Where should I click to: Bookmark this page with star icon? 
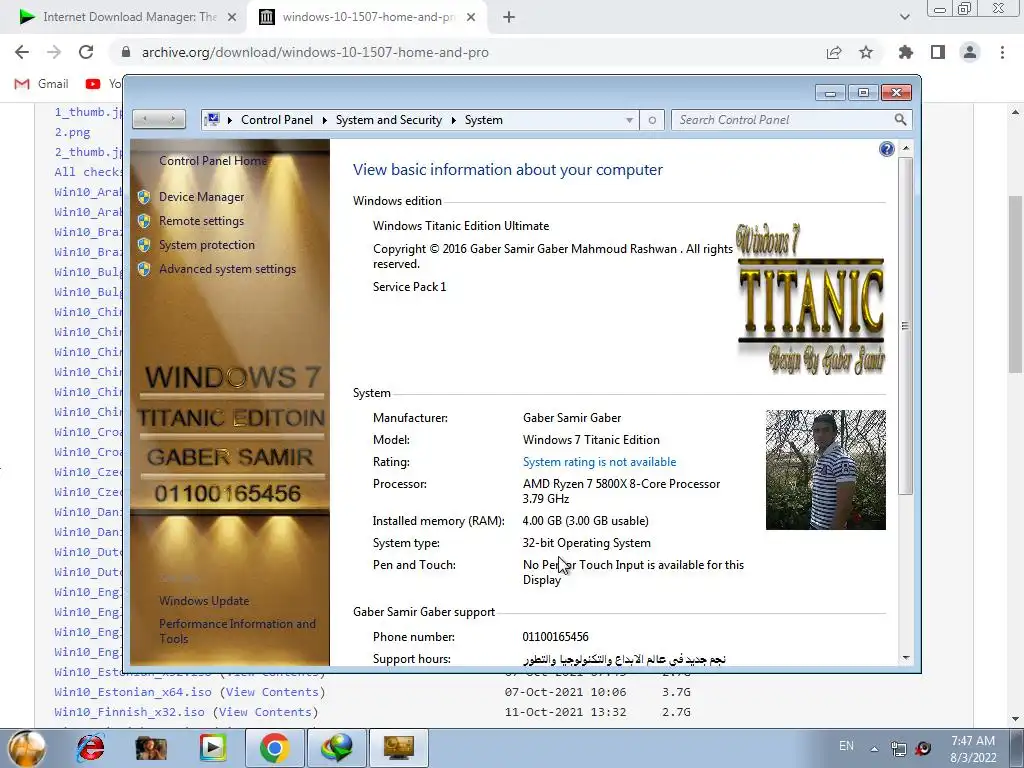[x=866, y=53]
